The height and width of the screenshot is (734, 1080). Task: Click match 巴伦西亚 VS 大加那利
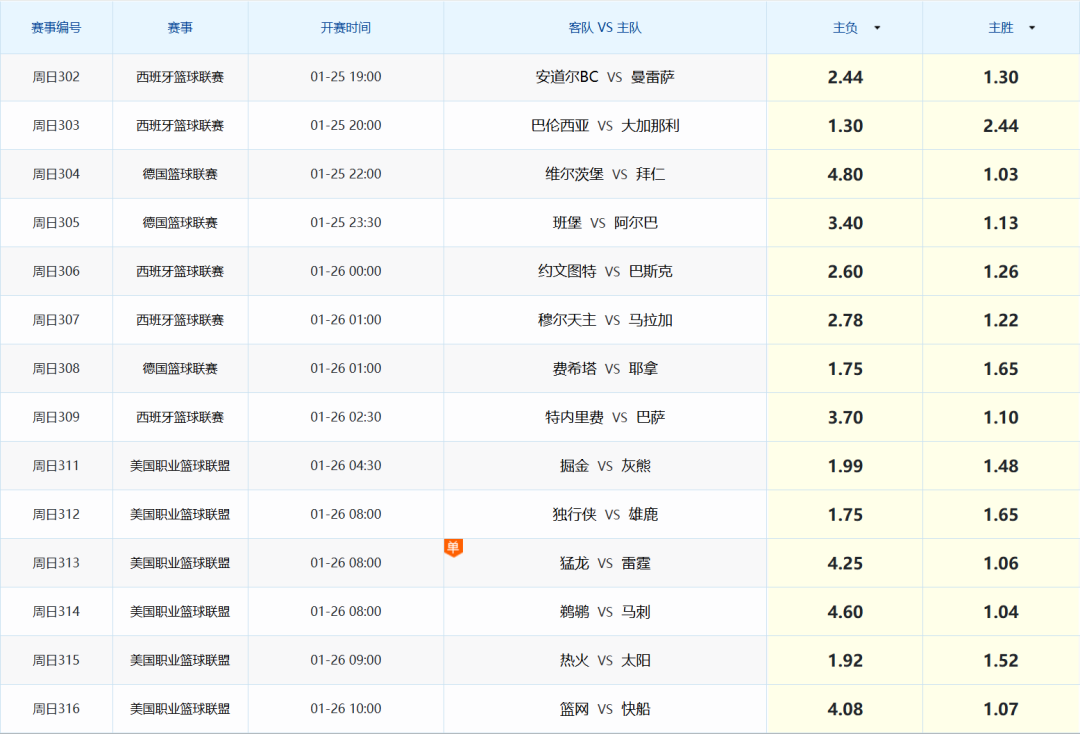coord(605,126)
